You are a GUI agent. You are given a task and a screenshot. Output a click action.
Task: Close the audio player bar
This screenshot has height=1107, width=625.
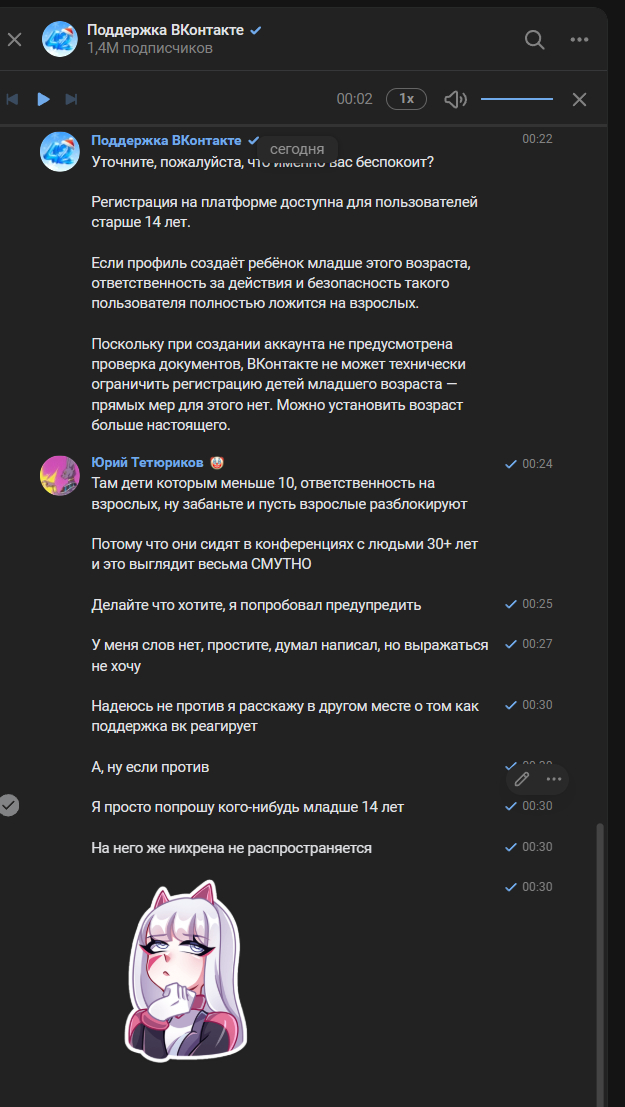coord(579,98)
